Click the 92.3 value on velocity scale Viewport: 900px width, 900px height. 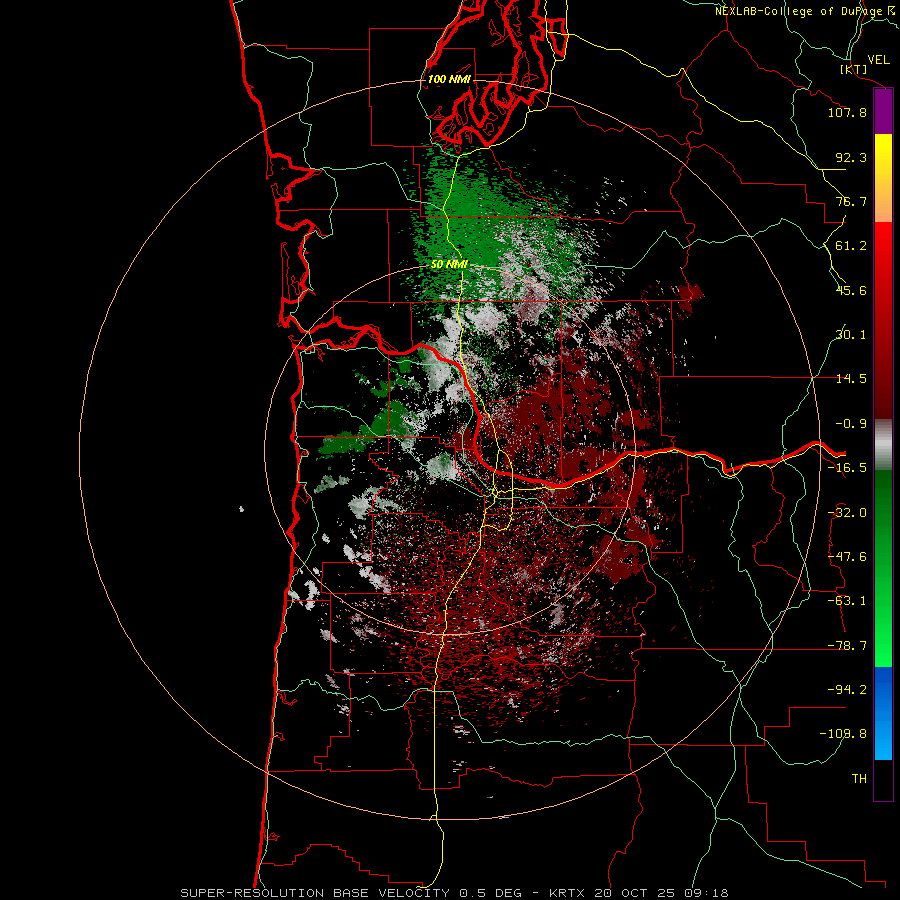(851, 157)
